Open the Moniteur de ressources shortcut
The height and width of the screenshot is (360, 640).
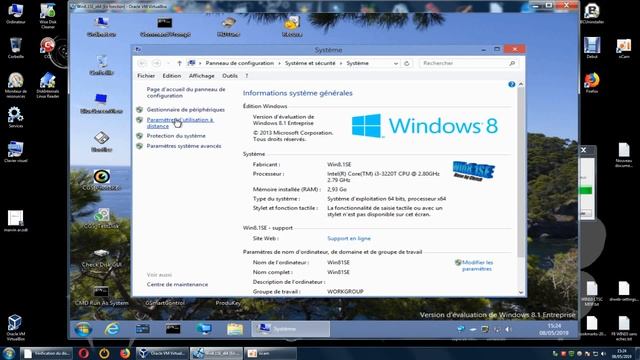point(16,85)
